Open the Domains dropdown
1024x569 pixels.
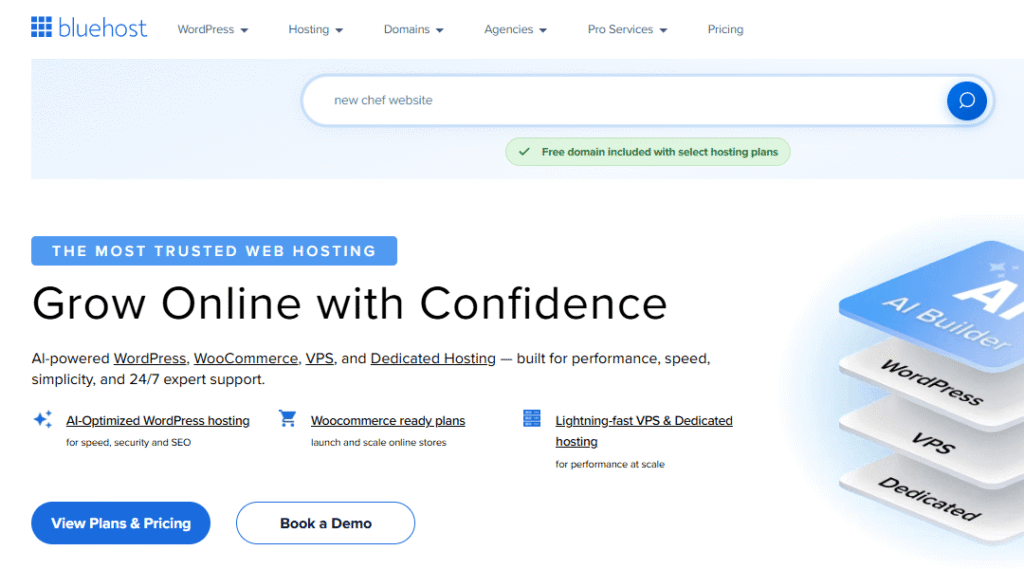413,29
